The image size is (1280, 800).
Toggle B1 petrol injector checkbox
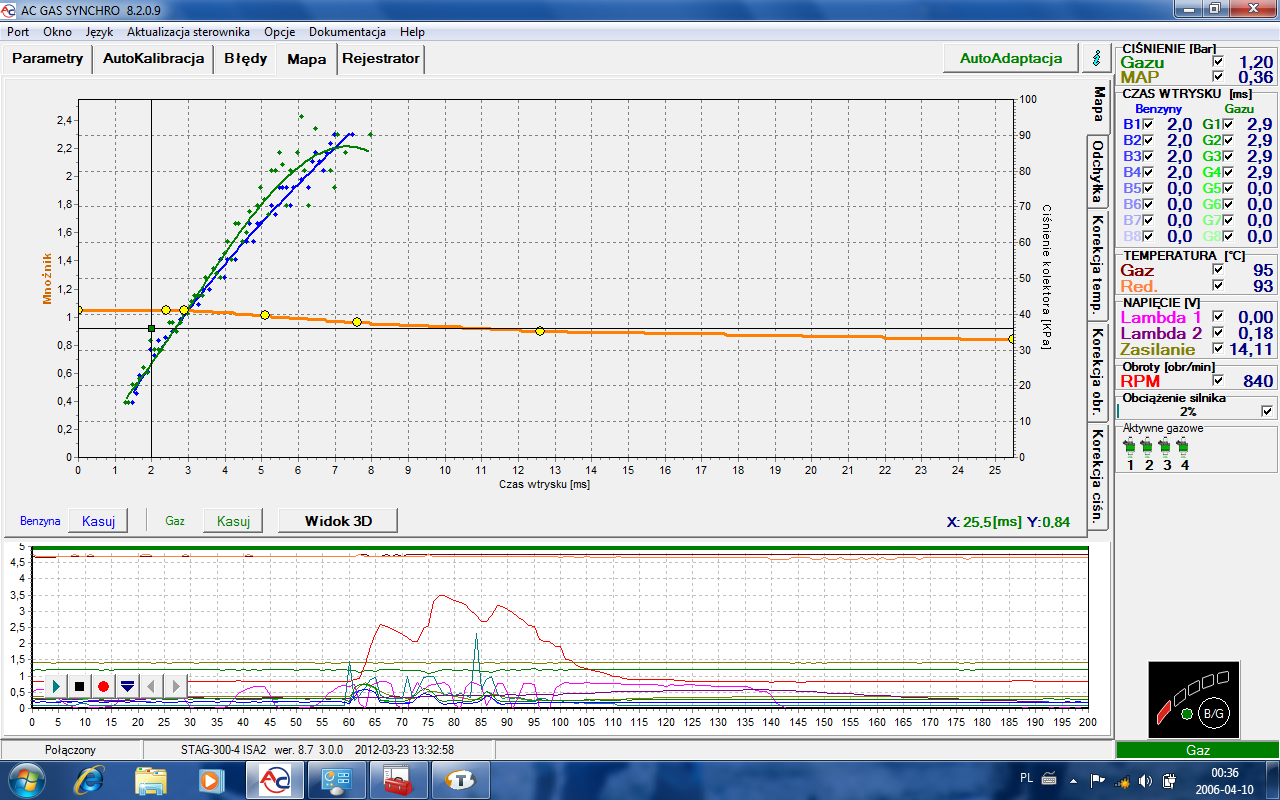(1148, 124)
